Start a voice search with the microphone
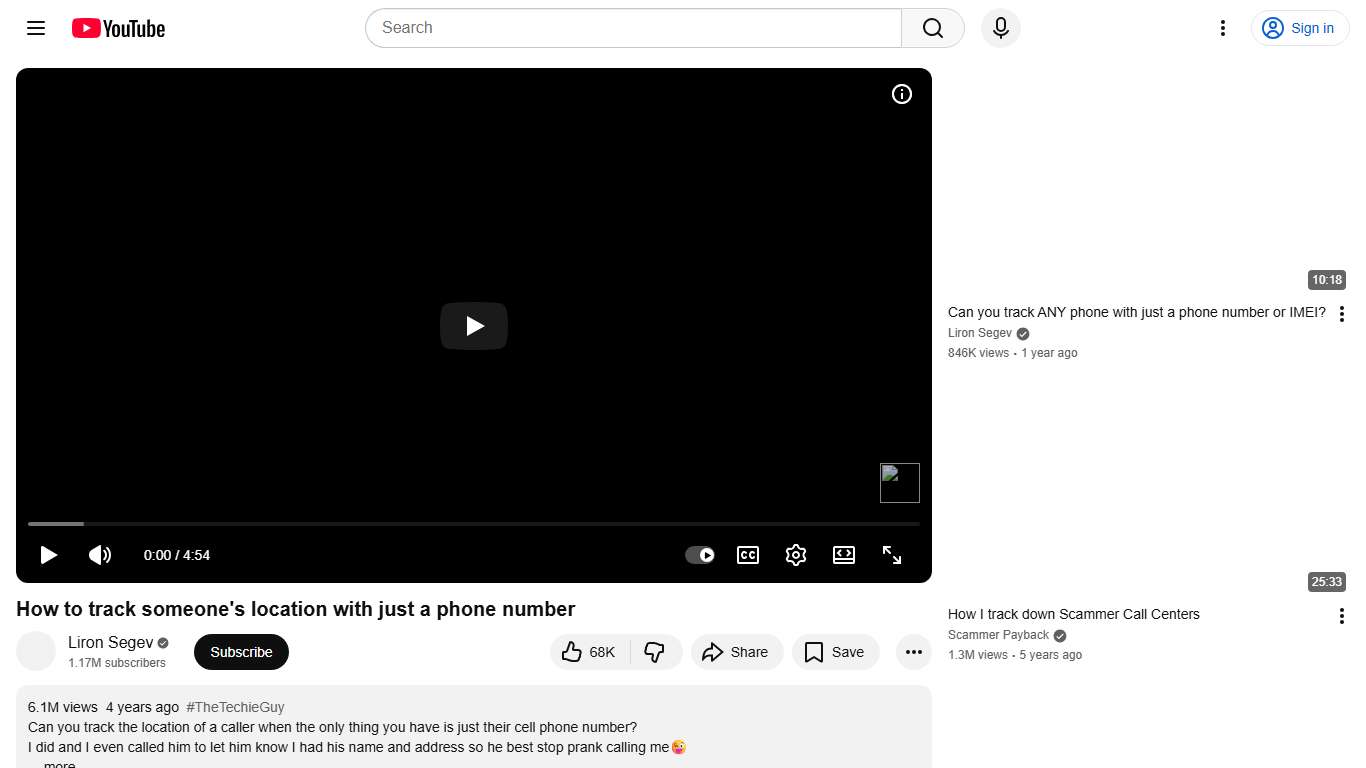This screenshot has height=768, width=1366. coord(1000,28)
